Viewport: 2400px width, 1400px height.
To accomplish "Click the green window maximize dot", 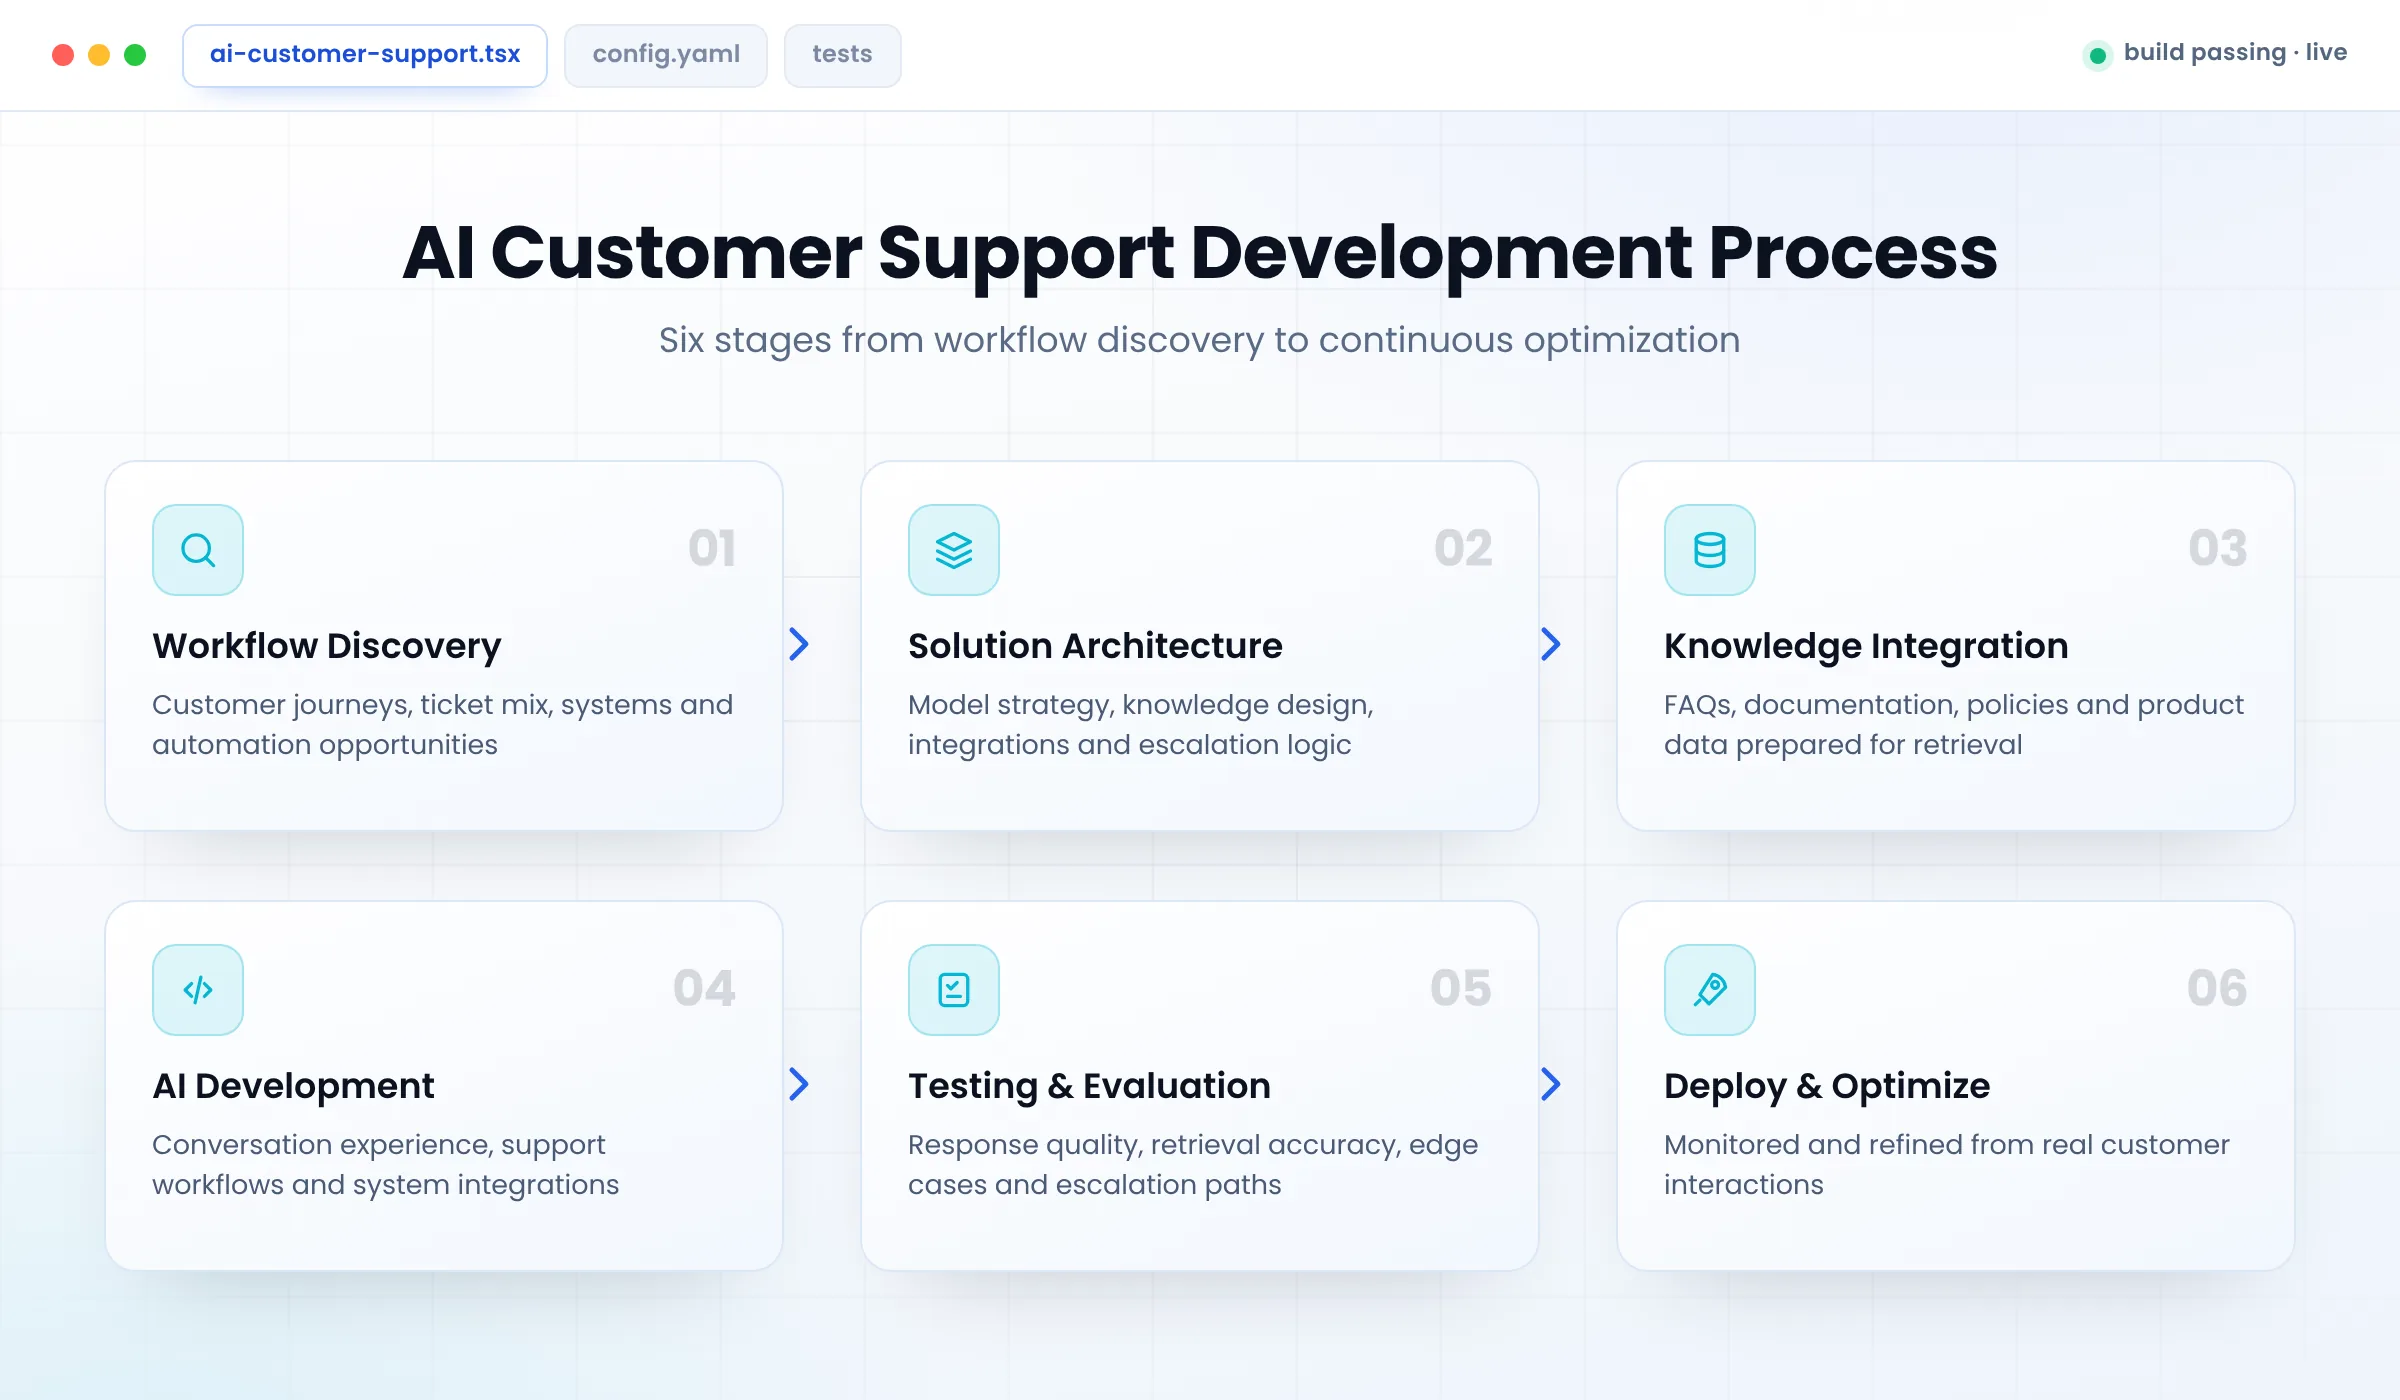I will (135, 55).
